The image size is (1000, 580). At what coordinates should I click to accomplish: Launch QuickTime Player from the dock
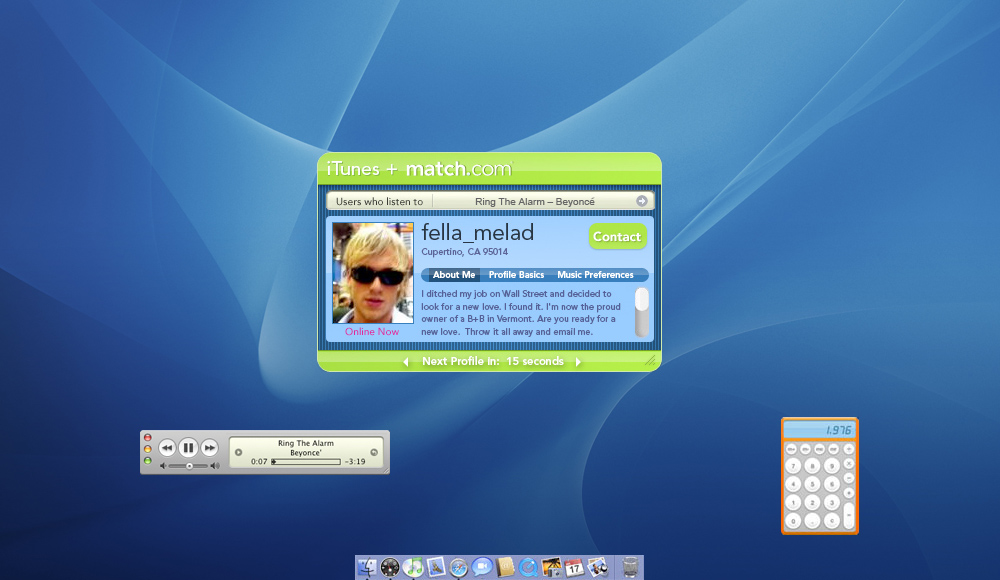(528, 567)
